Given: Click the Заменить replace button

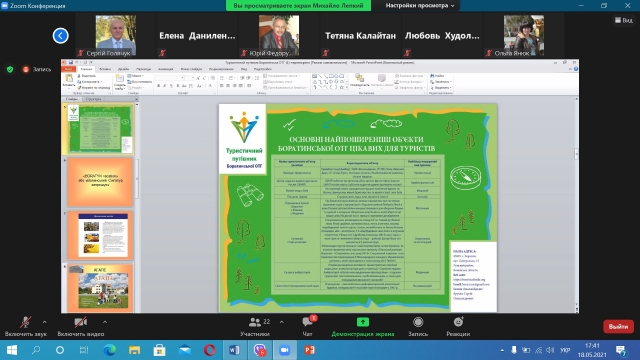Looking at the screenshot, I should click(x=440, y=82).
